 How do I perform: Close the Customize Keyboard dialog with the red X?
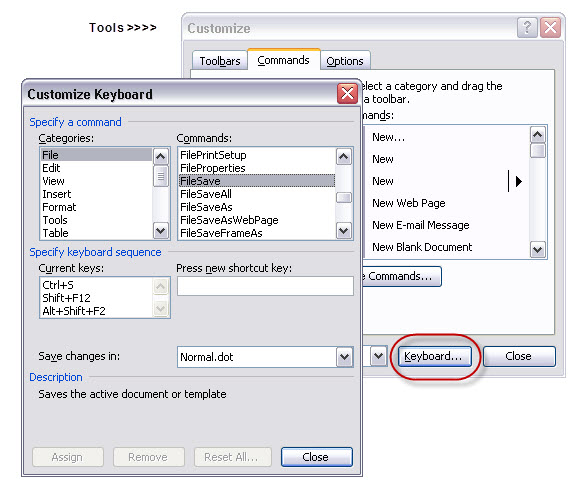click(x=347, y=93)
